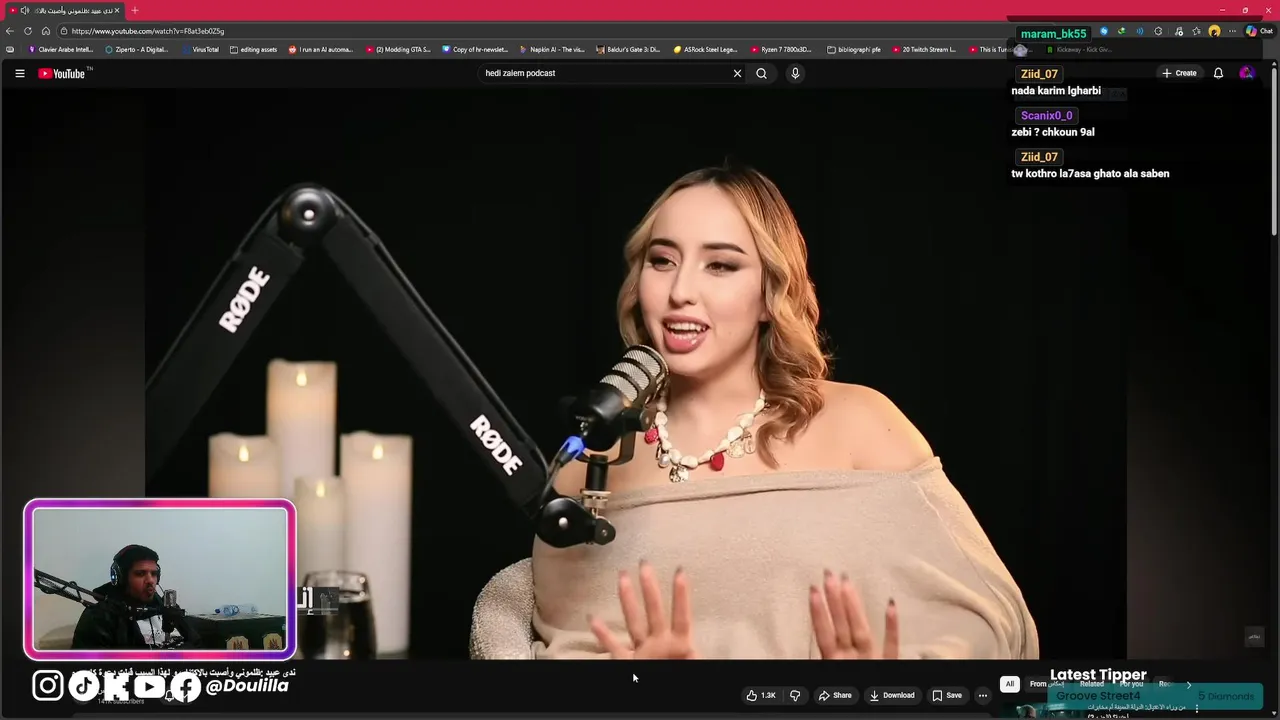Select the For you filter chip
This screenshot has width=1280, height=720.
(1131, 684)
